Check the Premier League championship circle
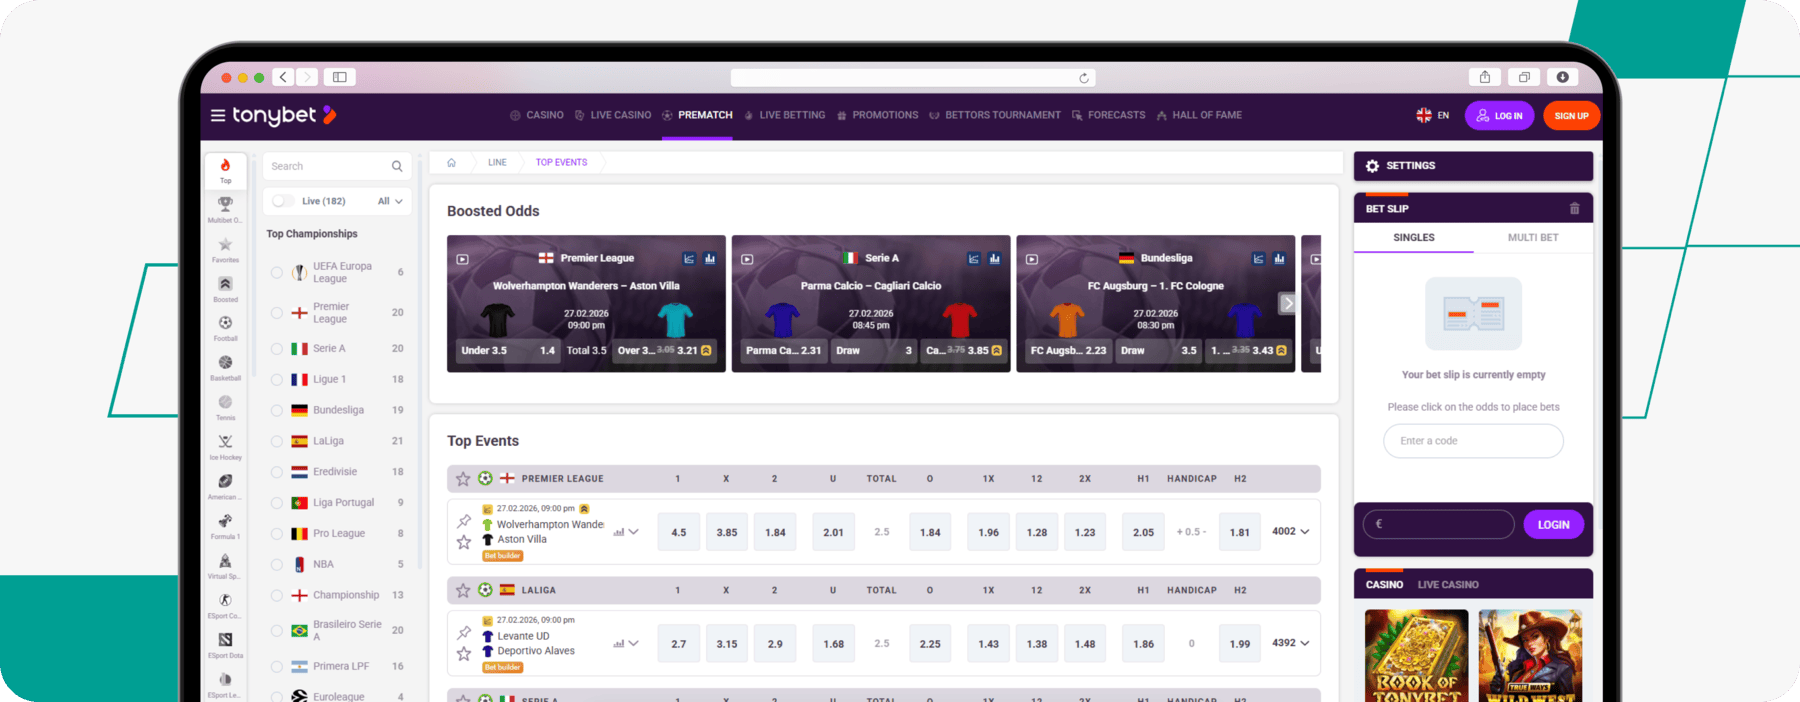The image size is (1800, 702). tap(277, 313)
